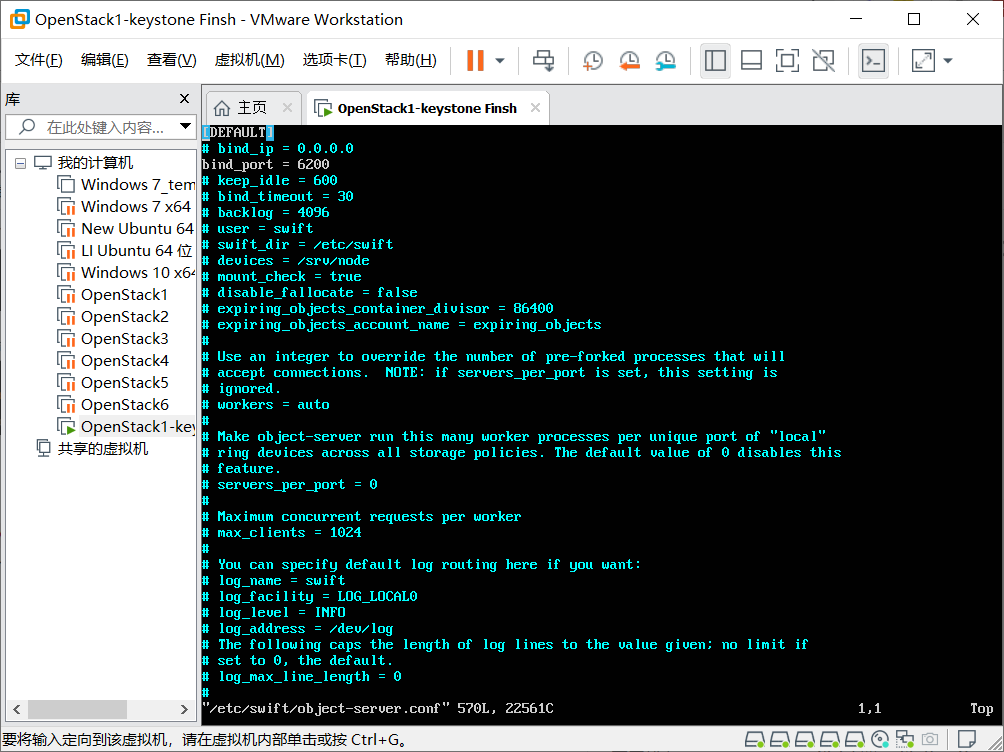Select OpenStack6 in the library

tap(124, 404)
